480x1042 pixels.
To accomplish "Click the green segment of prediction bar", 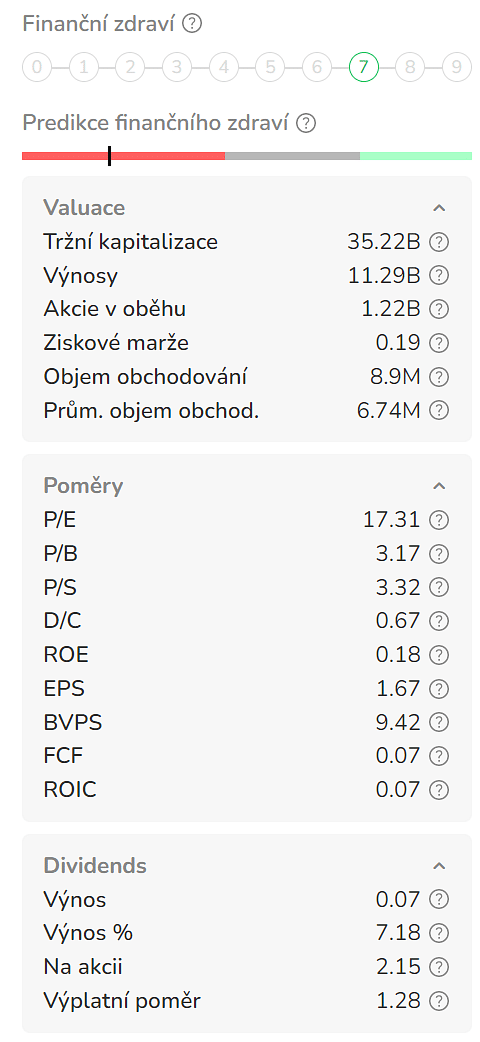I will [x=416, y=156].
